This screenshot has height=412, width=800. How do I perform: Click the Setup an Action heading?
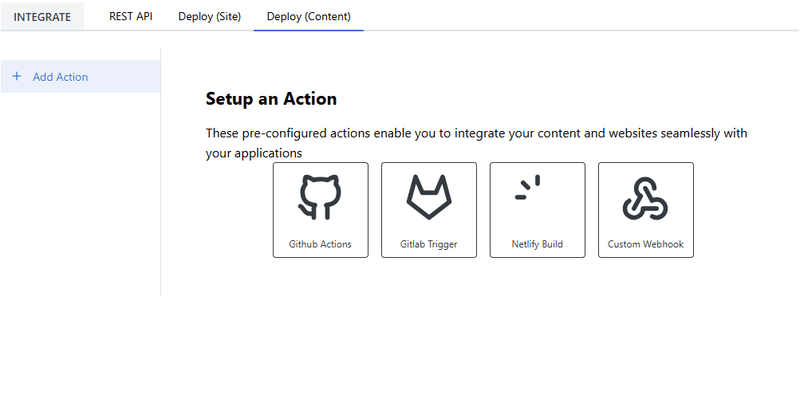271,99
